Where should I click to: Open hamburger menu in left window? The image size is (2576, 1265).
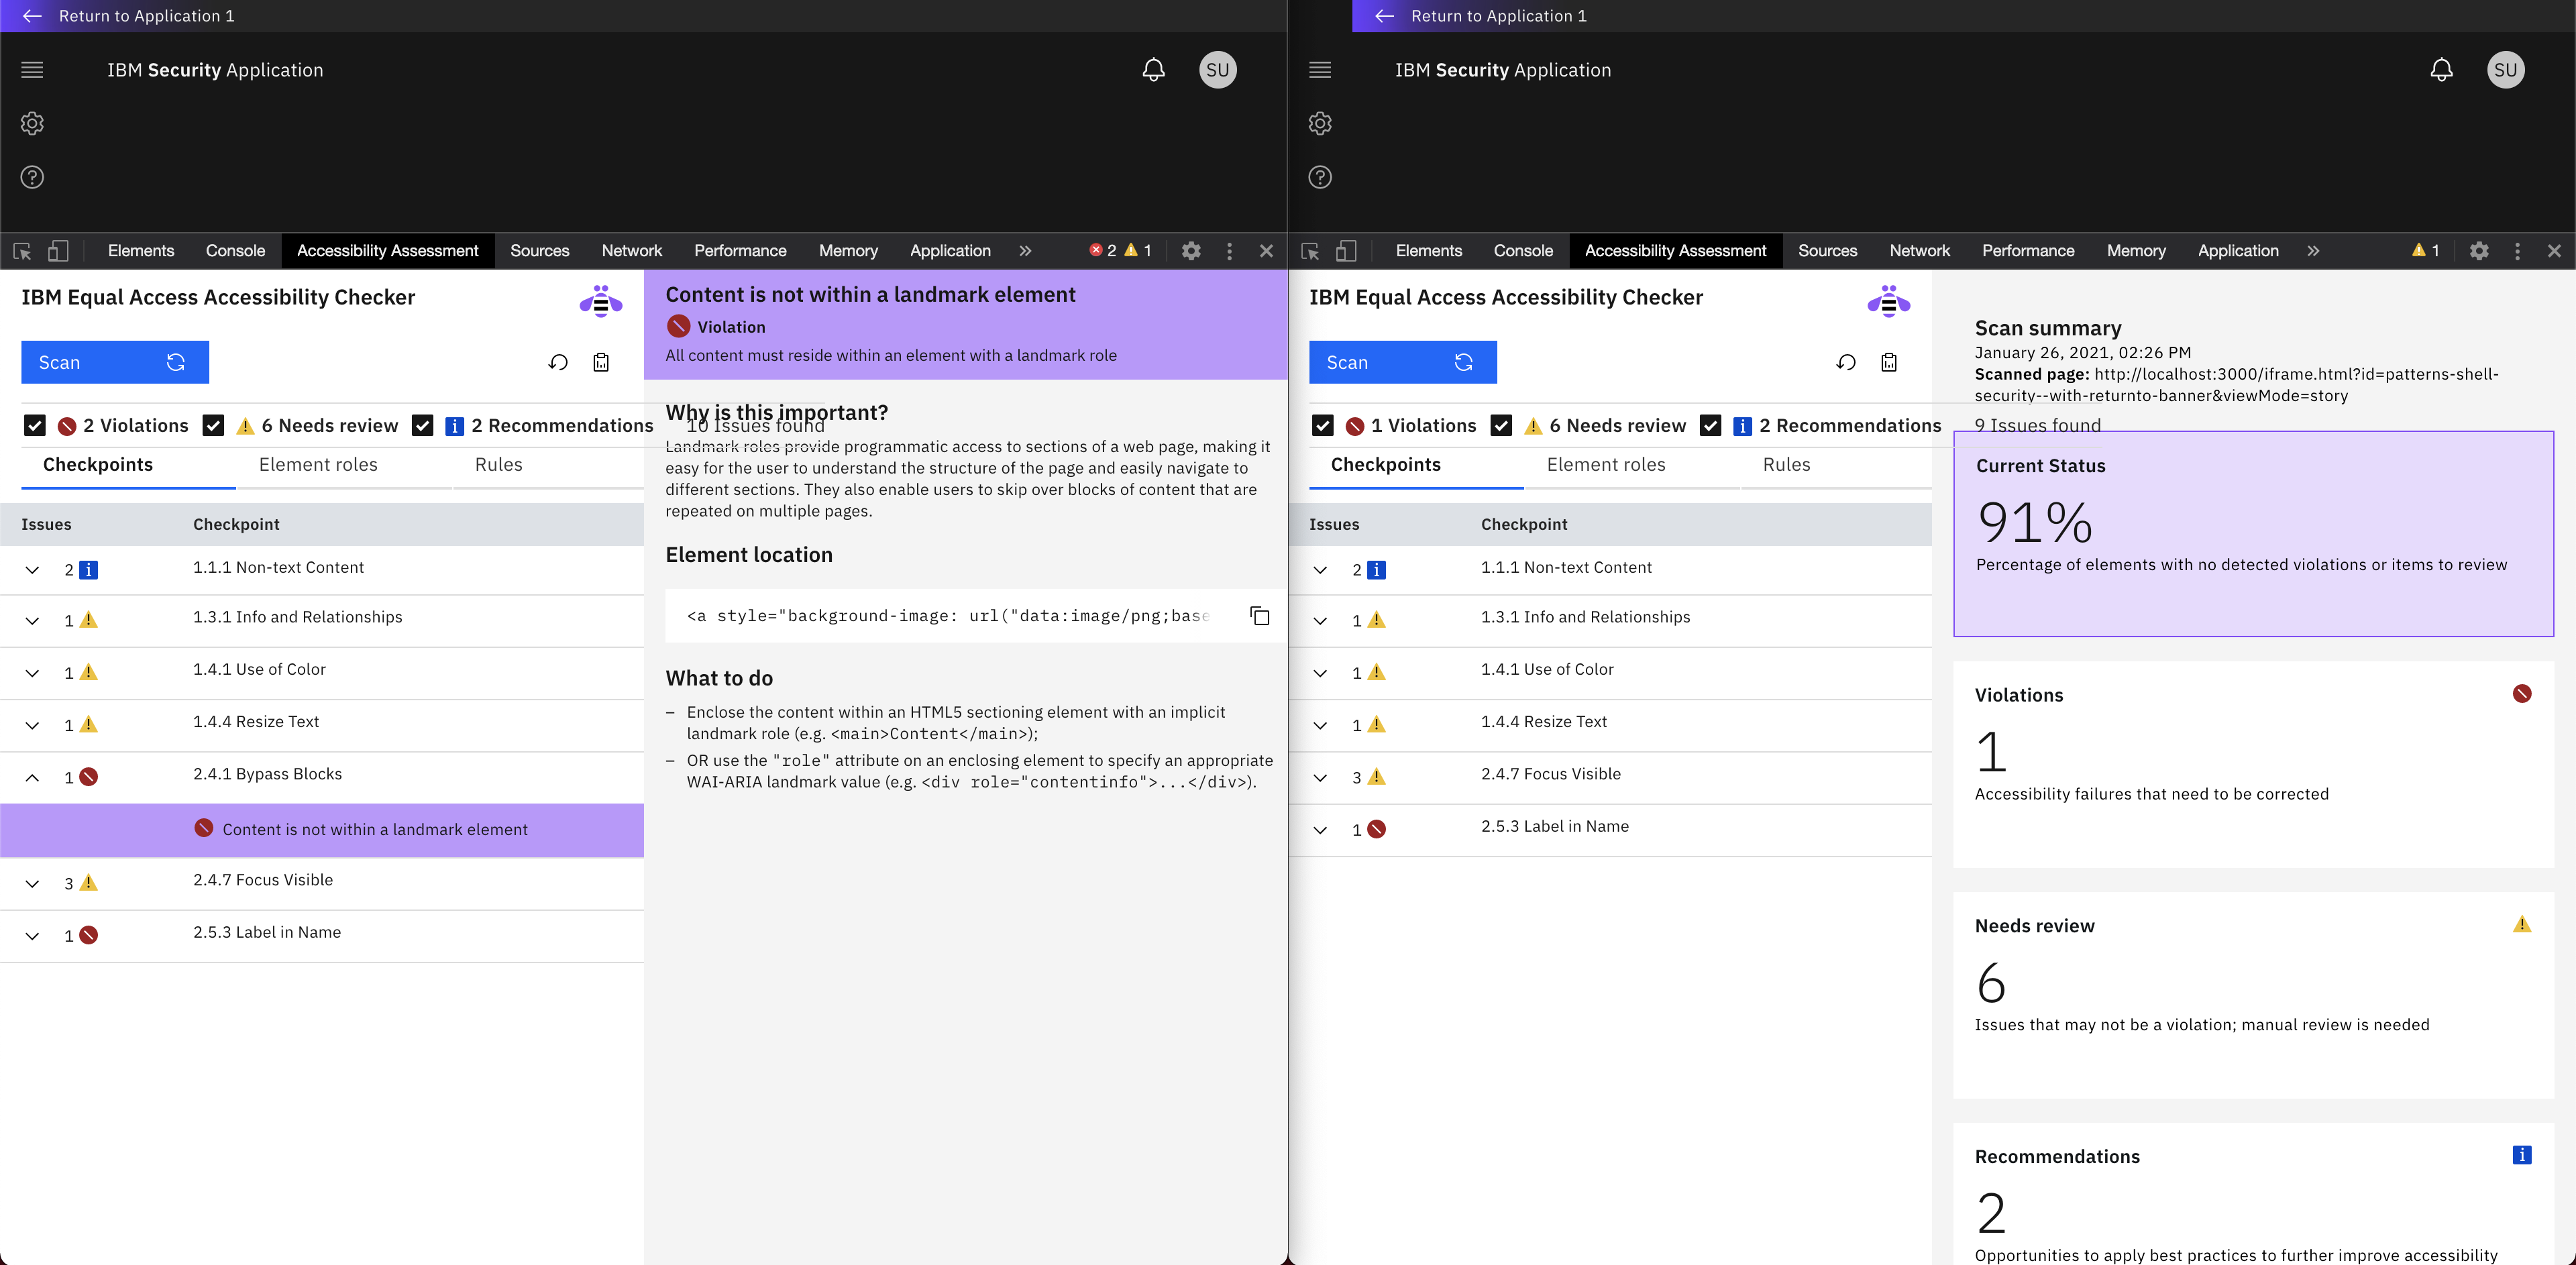click(32, 70)
